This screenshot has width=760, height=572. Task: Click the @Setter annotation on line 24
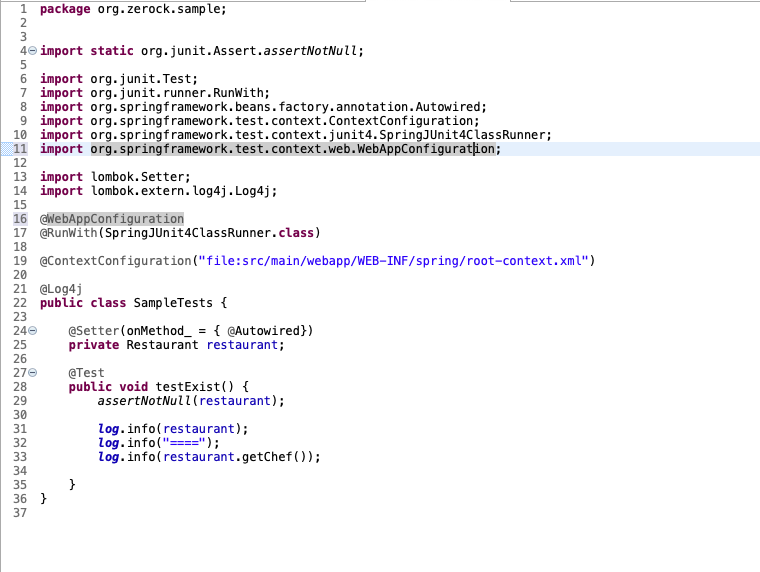coord(94,331)
